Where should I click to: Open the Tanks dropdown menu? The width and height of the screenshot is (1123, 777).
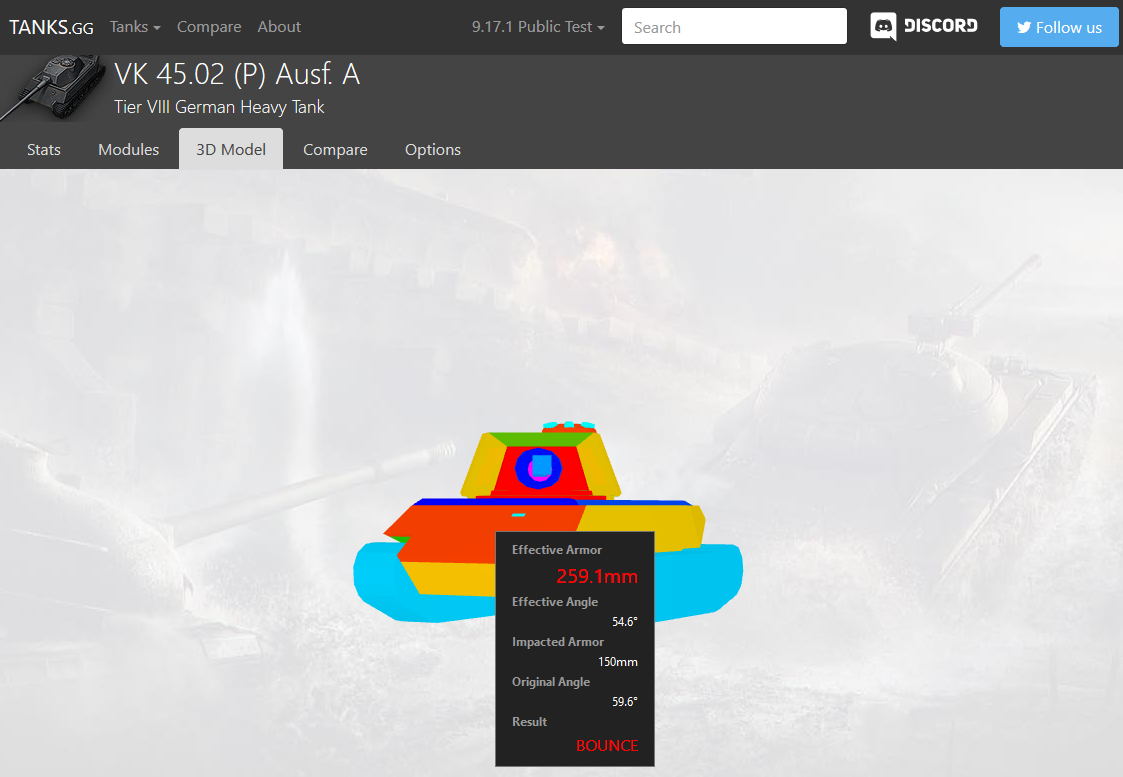pyautogui.click(x=135, y=27)
